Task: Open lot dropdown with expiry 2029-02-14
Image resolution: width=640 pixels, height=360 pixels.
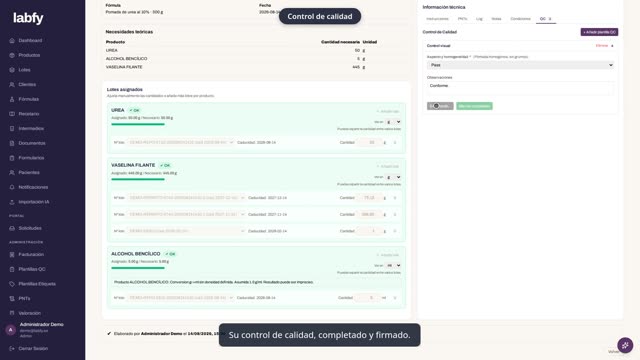Action: coord(186,231)
